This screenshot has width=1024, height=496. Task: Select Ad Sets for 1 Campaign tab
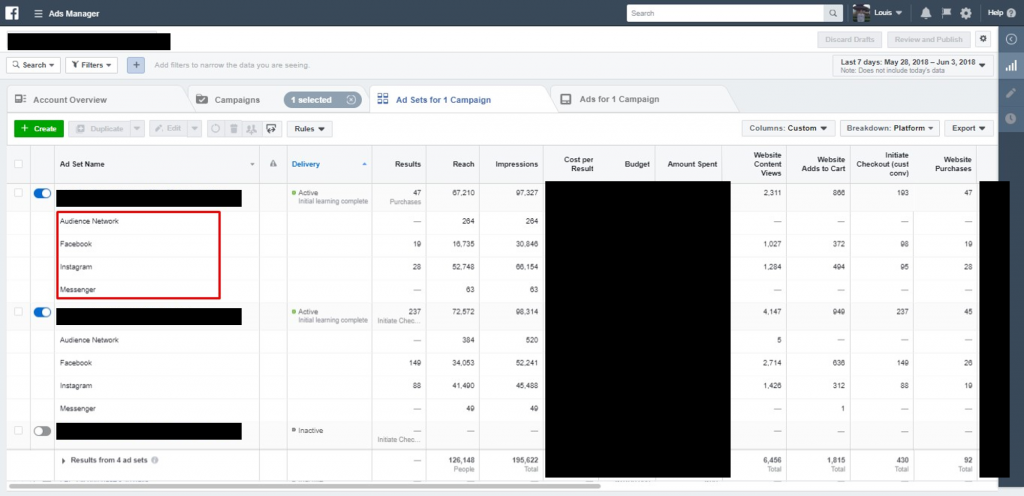[443, 100]
